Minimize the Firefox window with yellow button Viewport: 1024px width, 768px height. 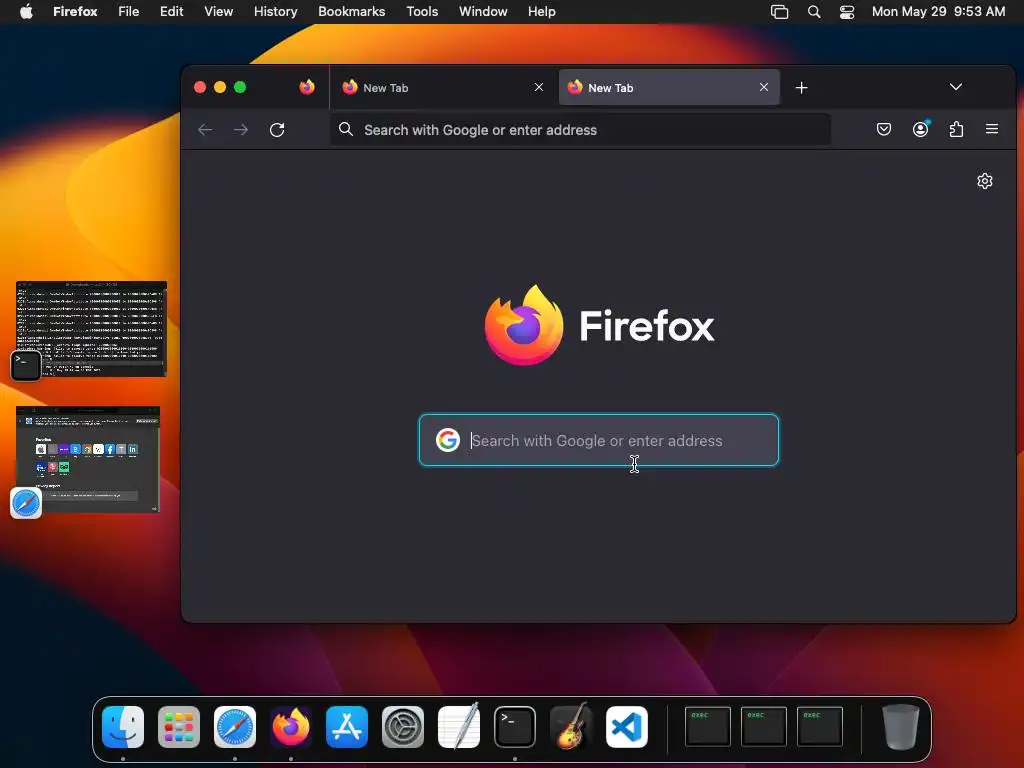coord(220,87)
